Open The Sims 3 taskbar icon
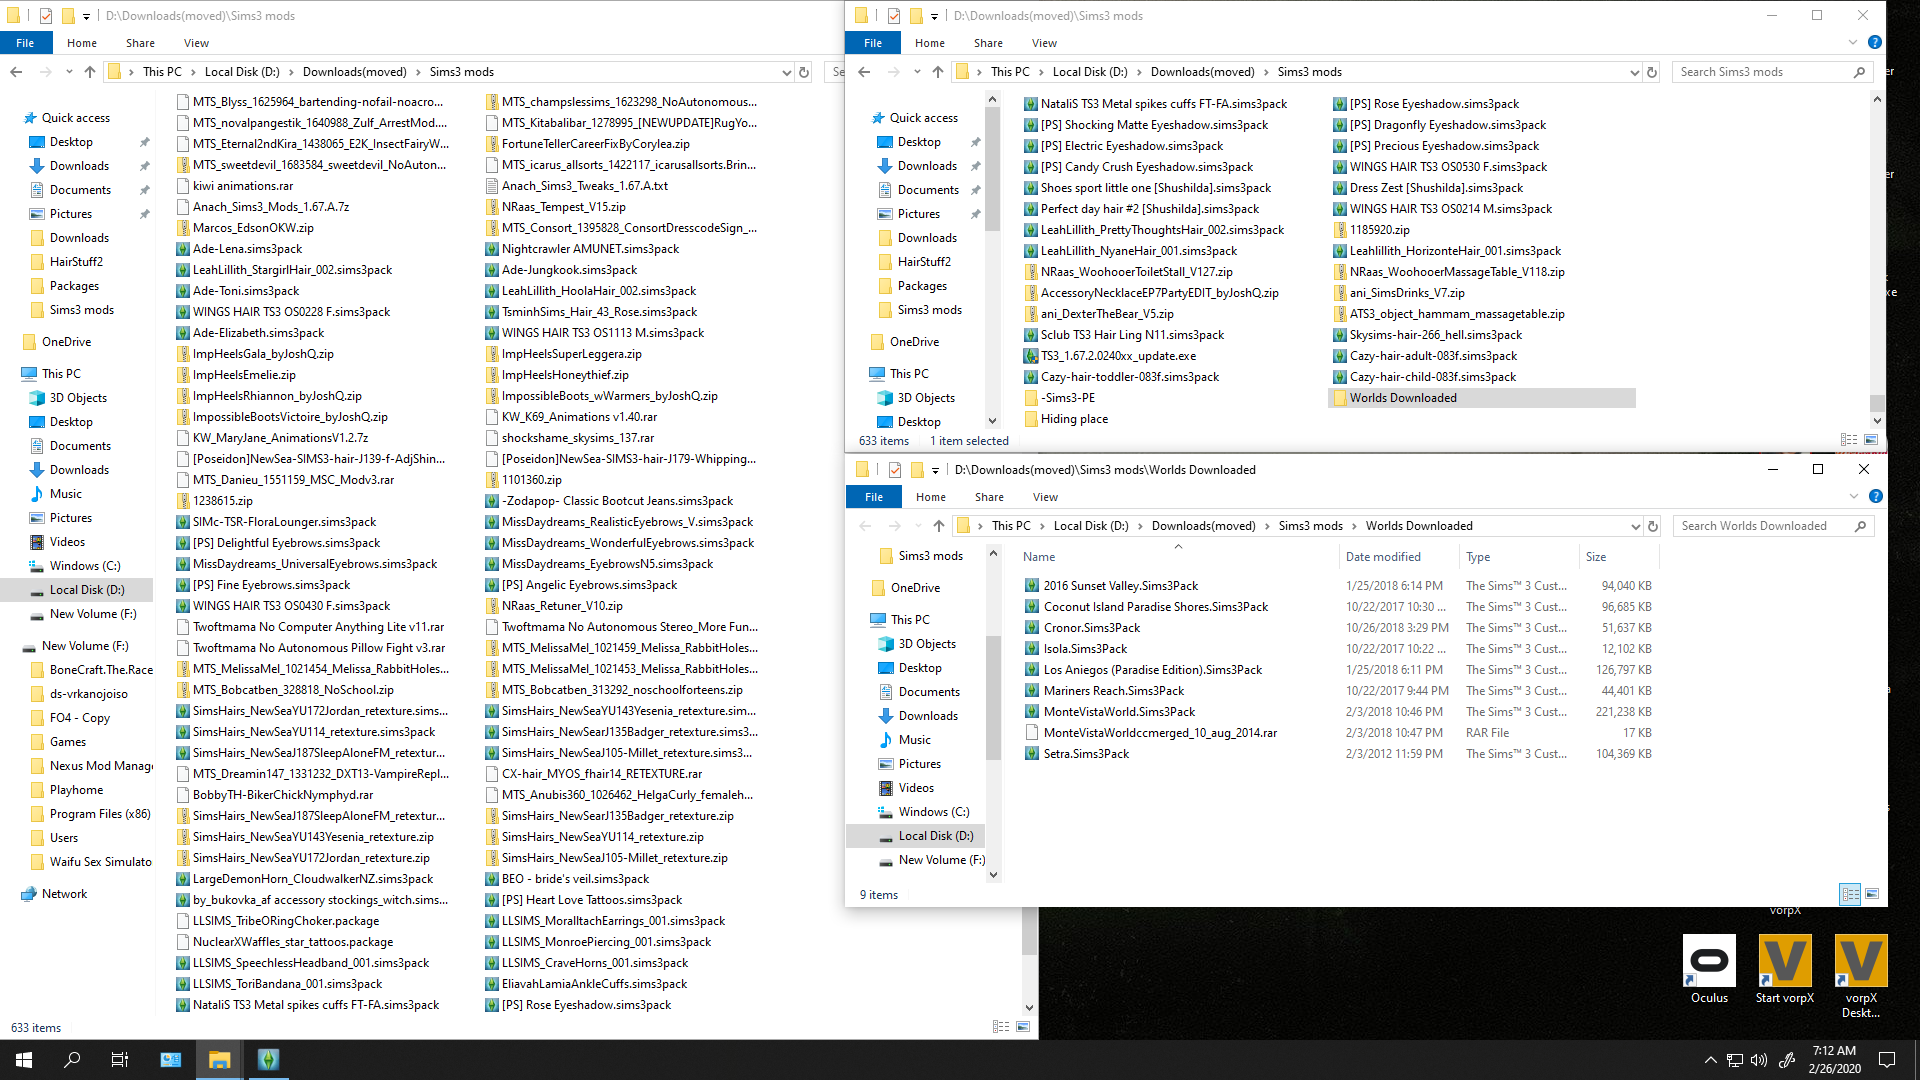The width and height of the screenshot is (1920, 1080). (x=268, y=1060)
